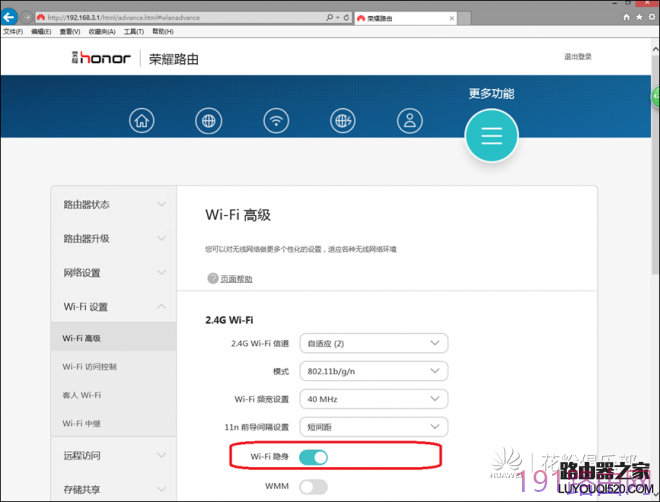
Task: Enable the WMM toggle
Action: 313,487
